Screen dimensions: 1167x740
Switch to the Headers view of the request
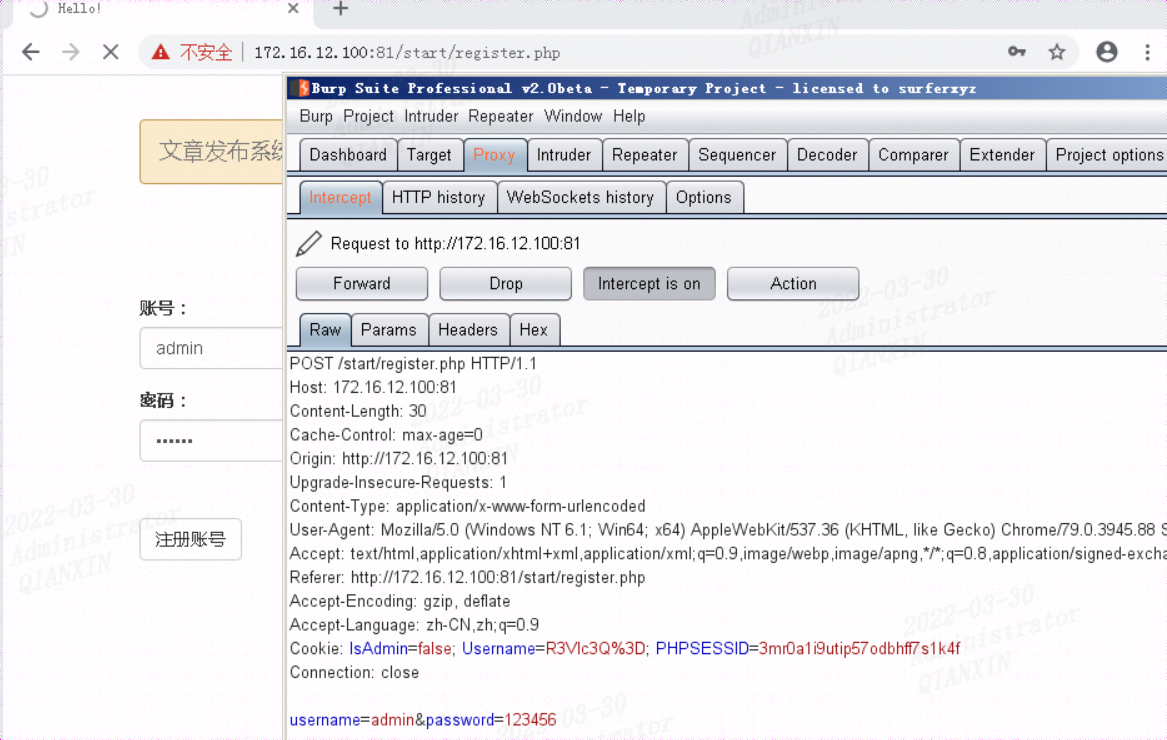pos(468,329)
